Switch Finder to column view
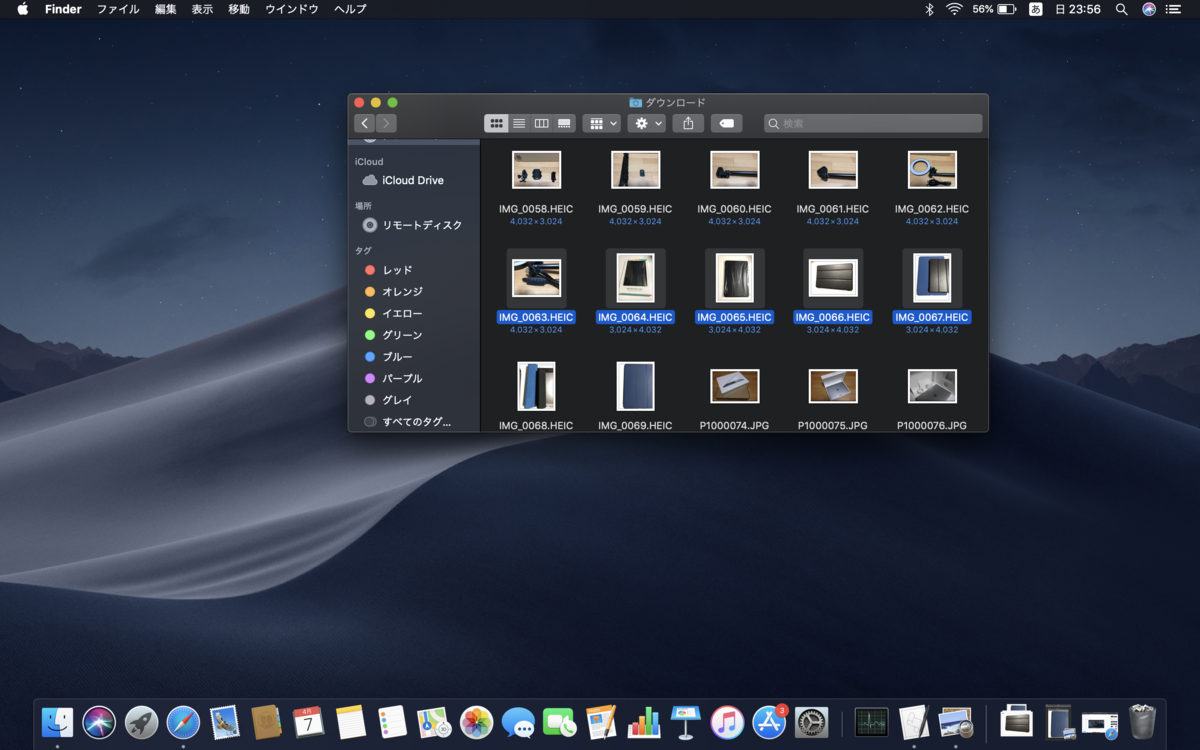Image resolution: width=1200 pixels, height=750 pixels. click(541, 123)
